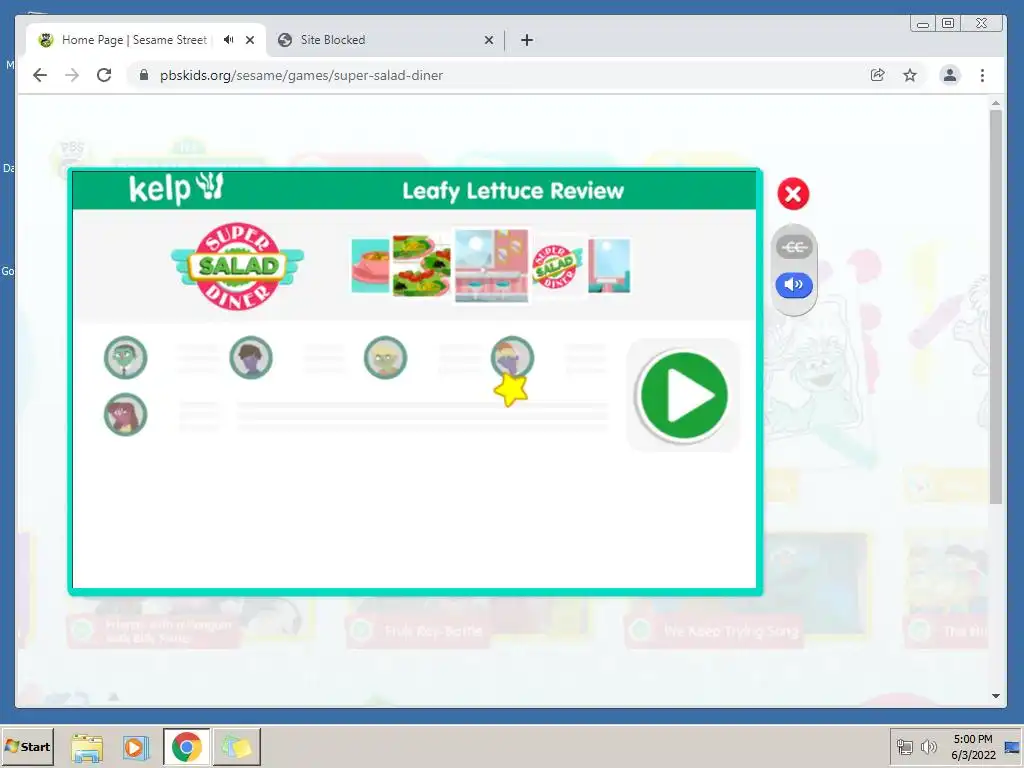Viewport: 1024px width, 768px height.
Task: Open the Chrome profile menu
Action: 950,75
